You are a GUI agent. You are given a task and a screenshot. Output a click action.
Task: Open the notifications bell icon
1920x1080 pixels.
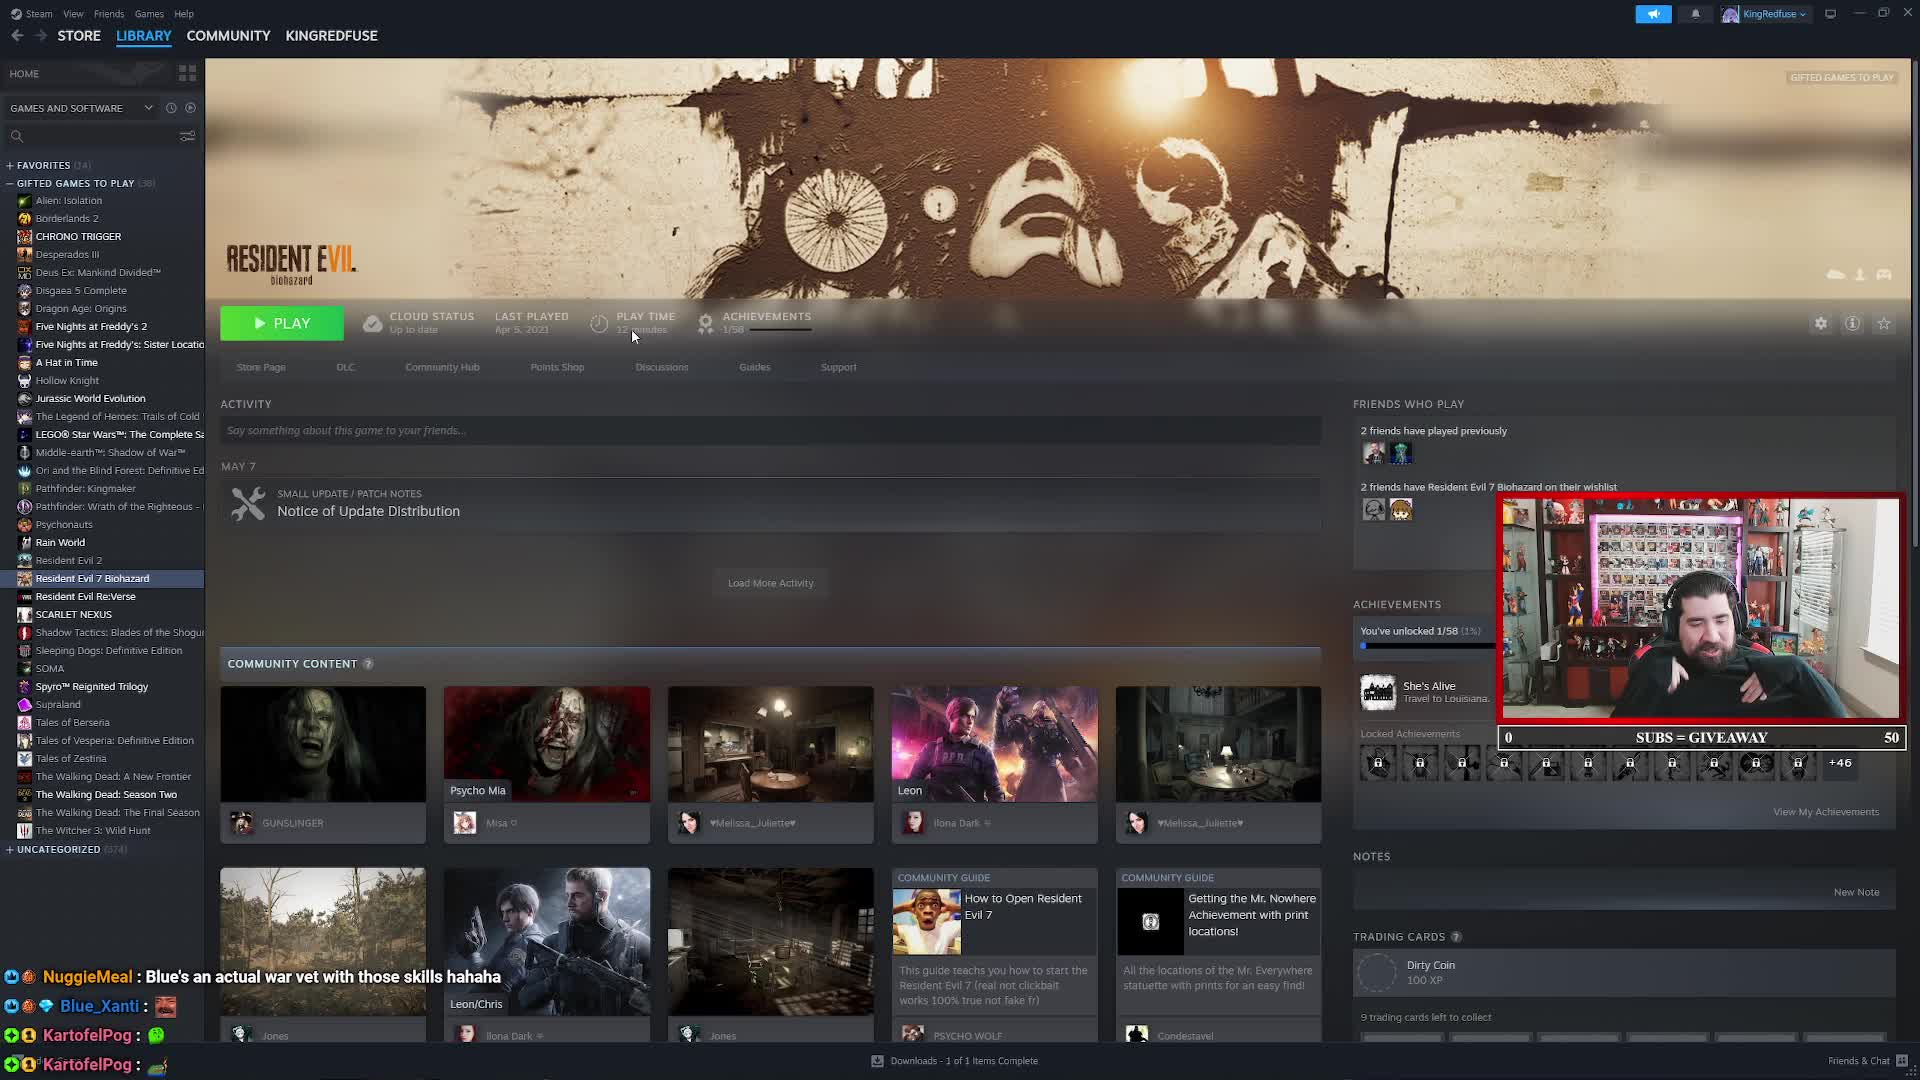1695,14
